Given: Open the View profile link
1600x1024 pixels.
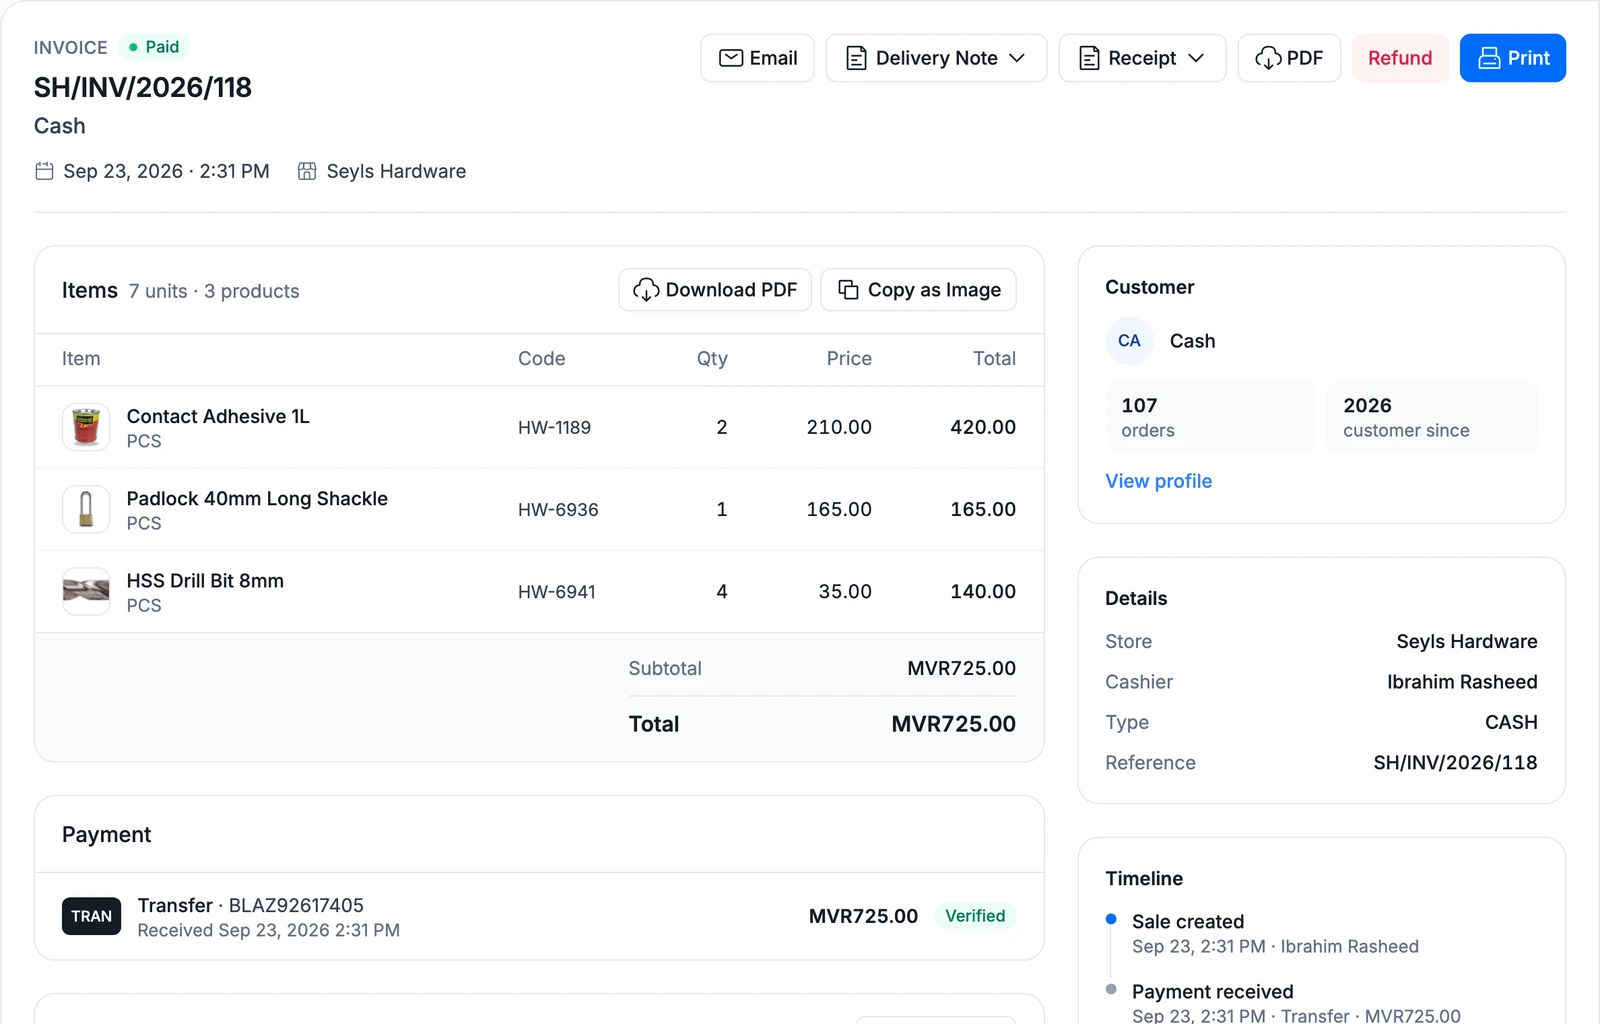Looking at the screenshot, I should (1158, 481).
